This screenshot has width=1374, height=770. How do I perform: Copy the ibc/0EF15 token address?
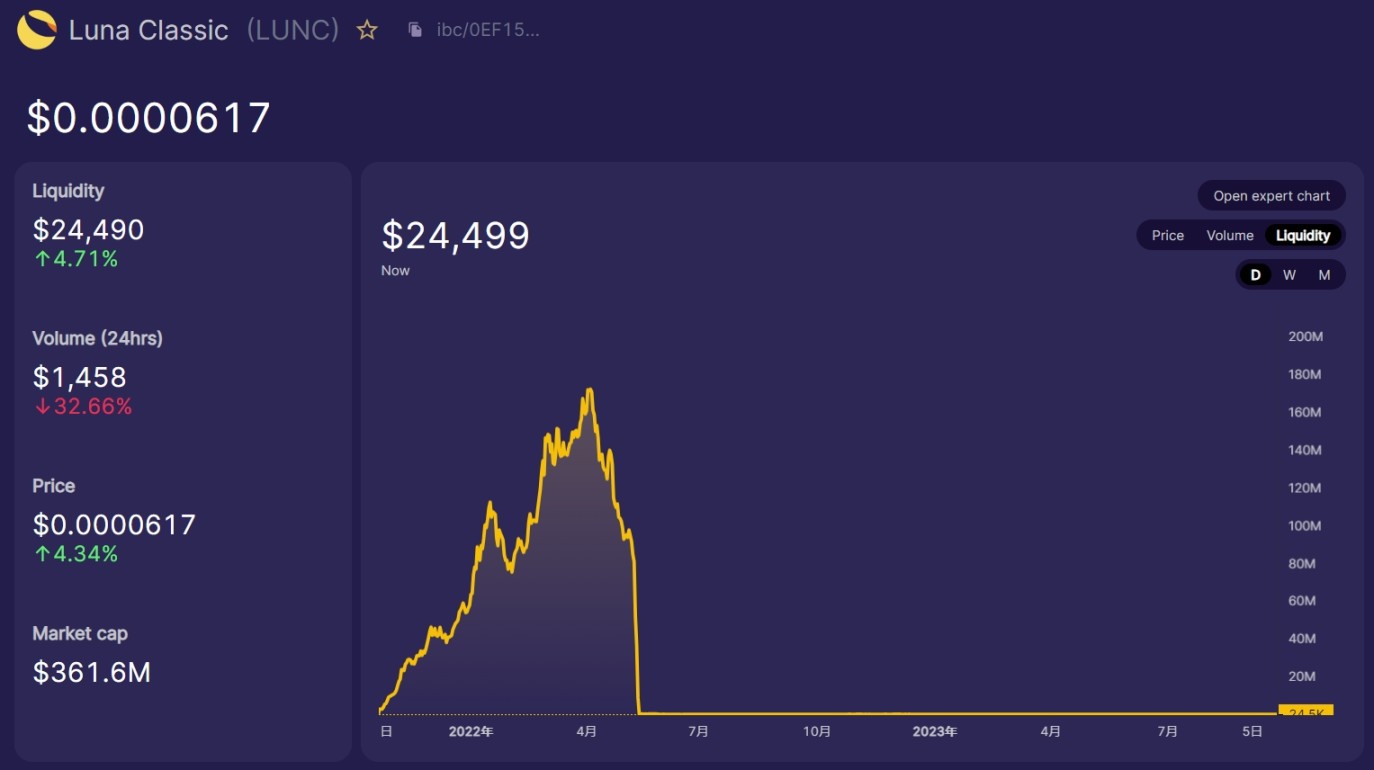[x=414, y=29]
